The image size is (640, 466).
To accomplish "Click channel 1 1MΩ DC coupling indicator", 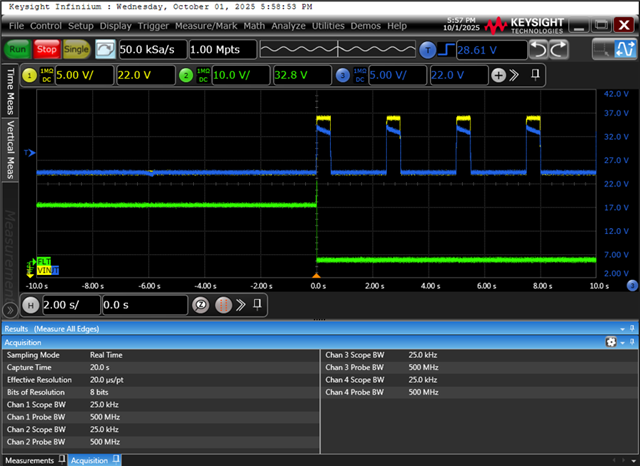I will pyautogui.click(x=47, y=75).
